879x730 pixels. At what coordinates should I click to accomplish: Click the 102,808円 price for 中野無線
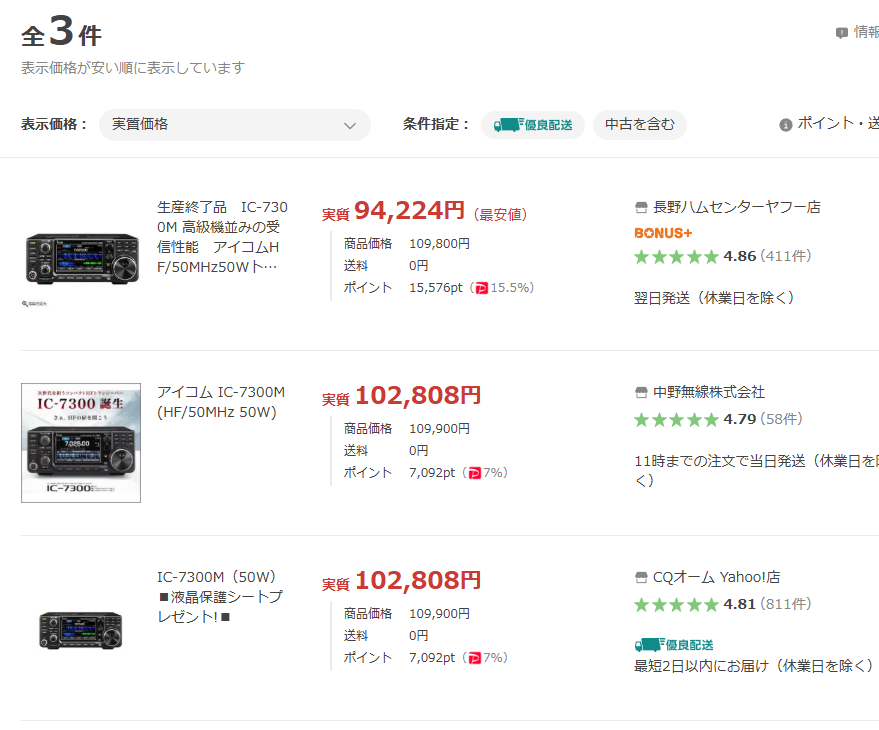pyautogui.click(x=418, y=396)
